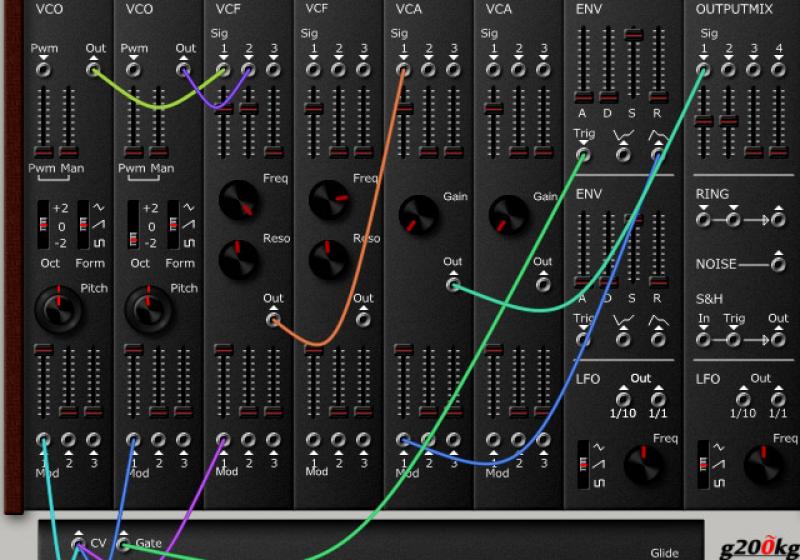Viewport: 800px width, 560px height.
Task: Click second VCO Mod 1 amount slider handle
Action: point(134,349)
